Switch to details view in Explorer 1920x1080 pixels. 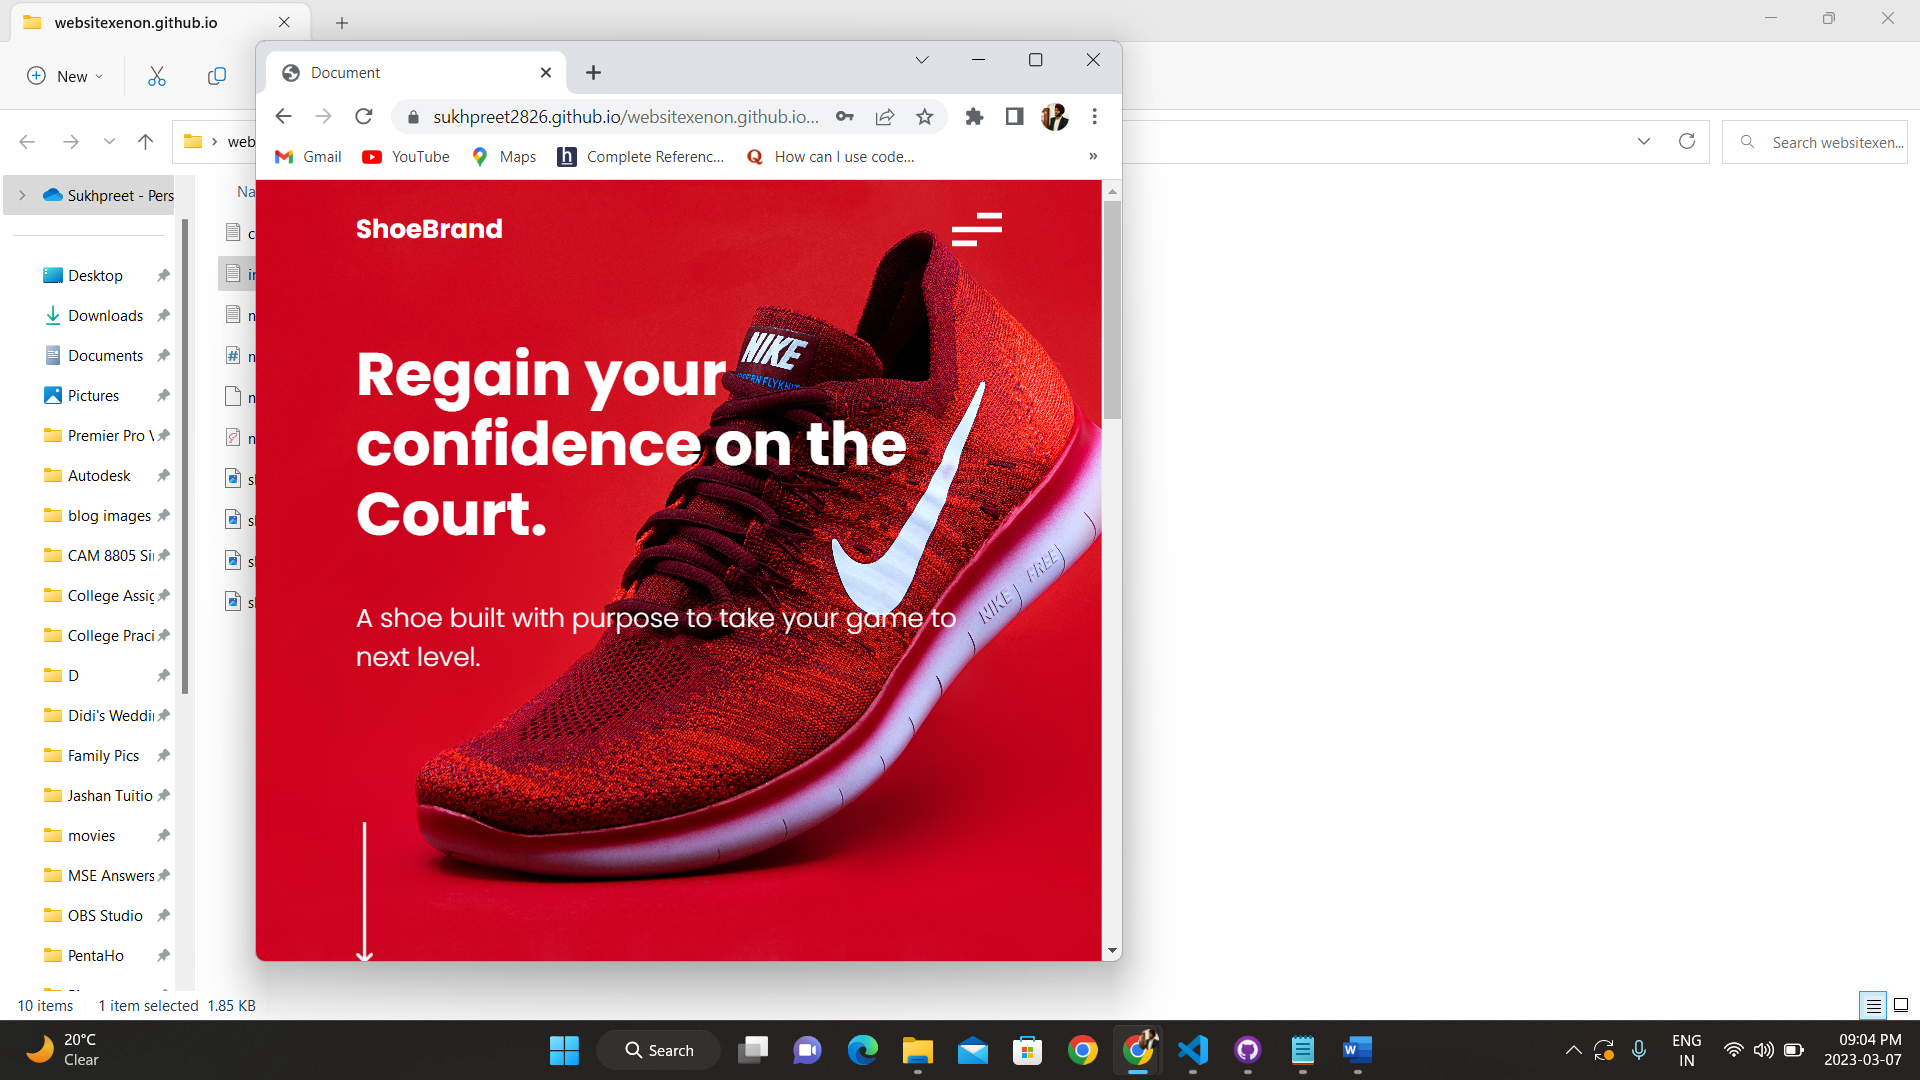coord(1873,1005)
